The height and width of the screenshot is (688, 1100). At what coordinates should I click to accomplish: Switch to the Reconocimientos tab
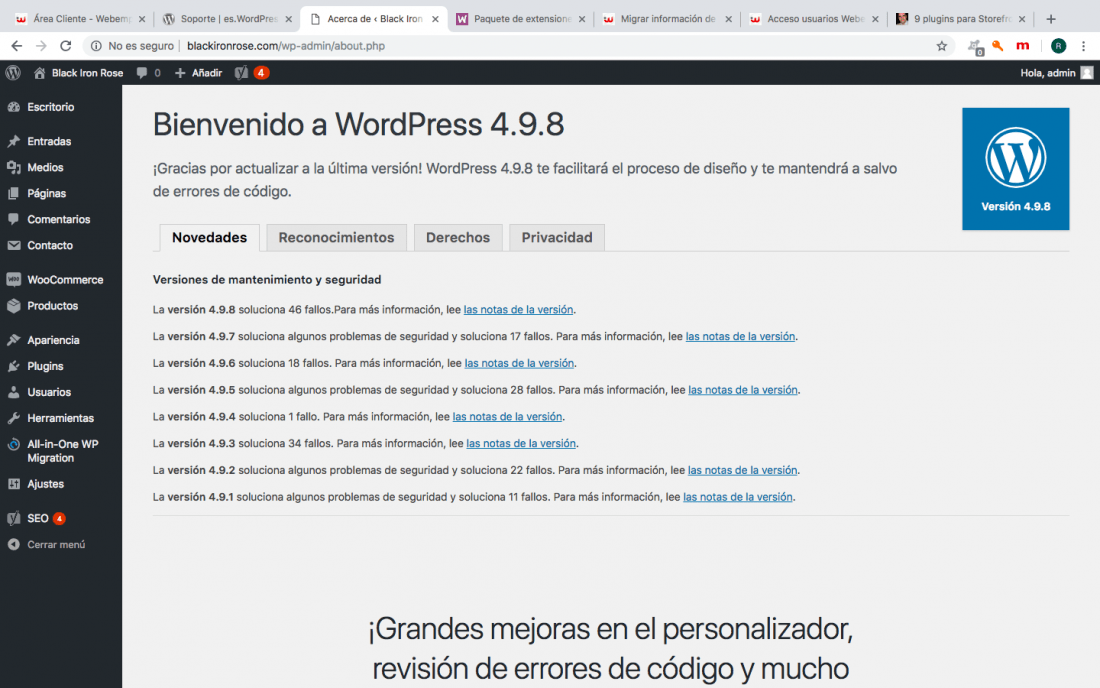pos(336,238)
